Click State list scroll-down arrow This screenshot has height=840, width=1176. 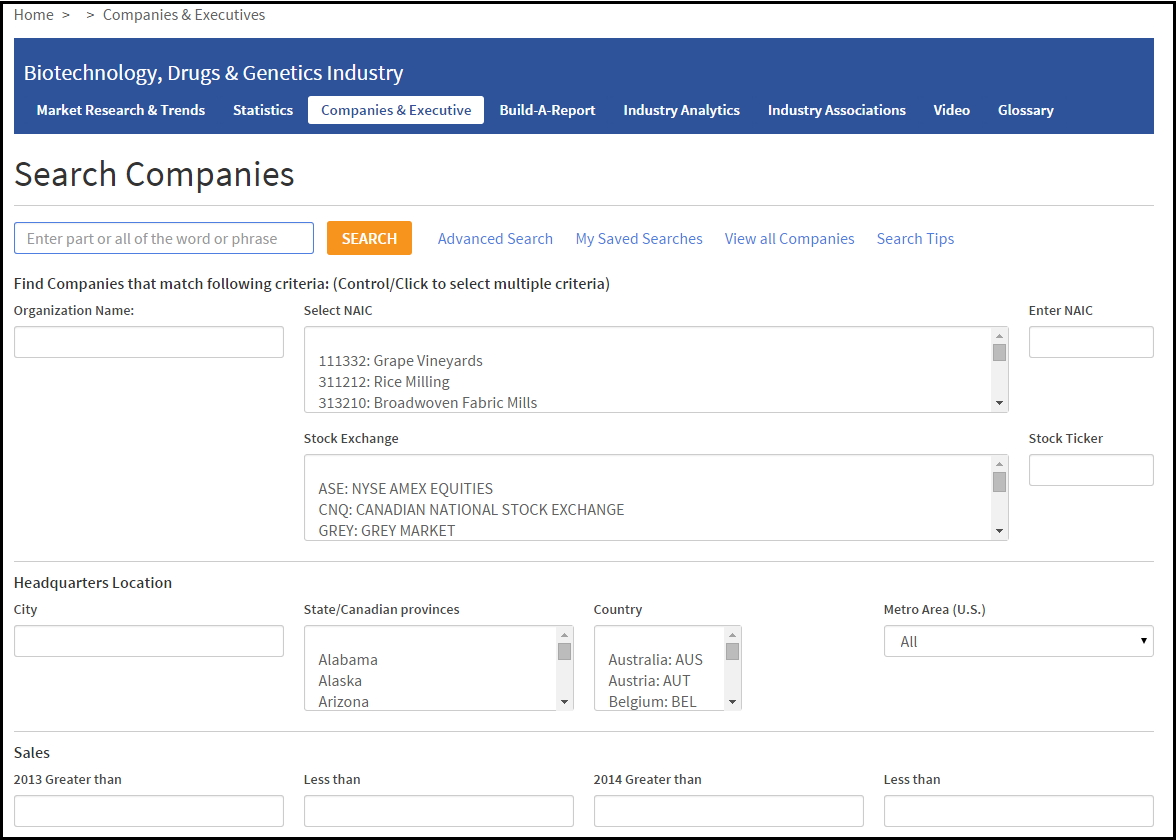(x=564, y=703)
